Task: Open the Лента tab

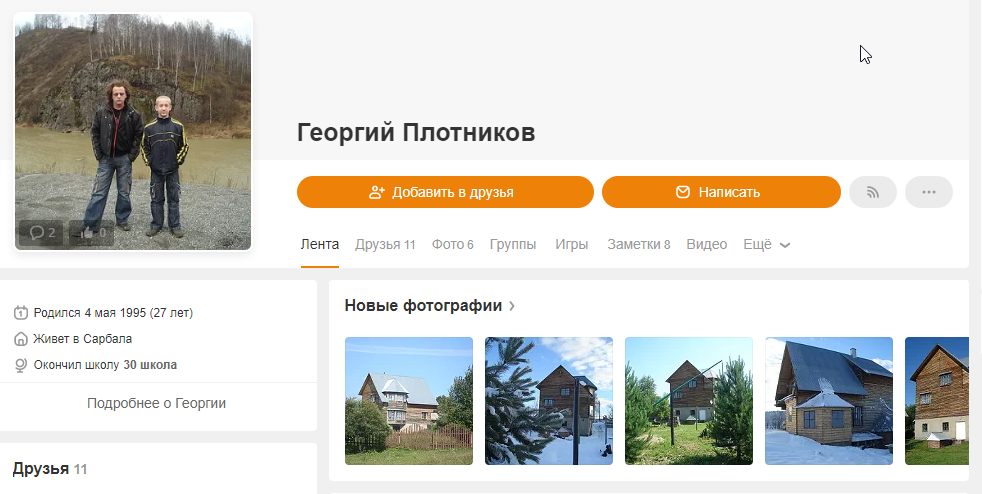Action: click(319, 244)
